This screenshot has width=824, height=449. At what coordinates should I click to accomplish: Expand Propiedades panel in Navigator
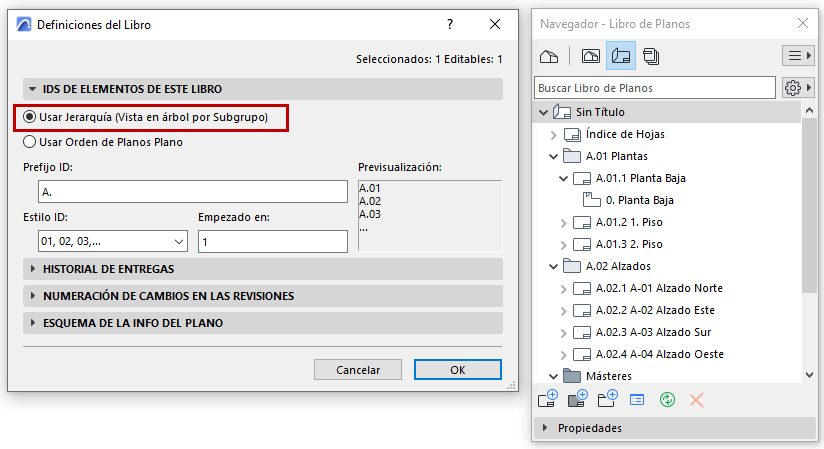(545, 427)
